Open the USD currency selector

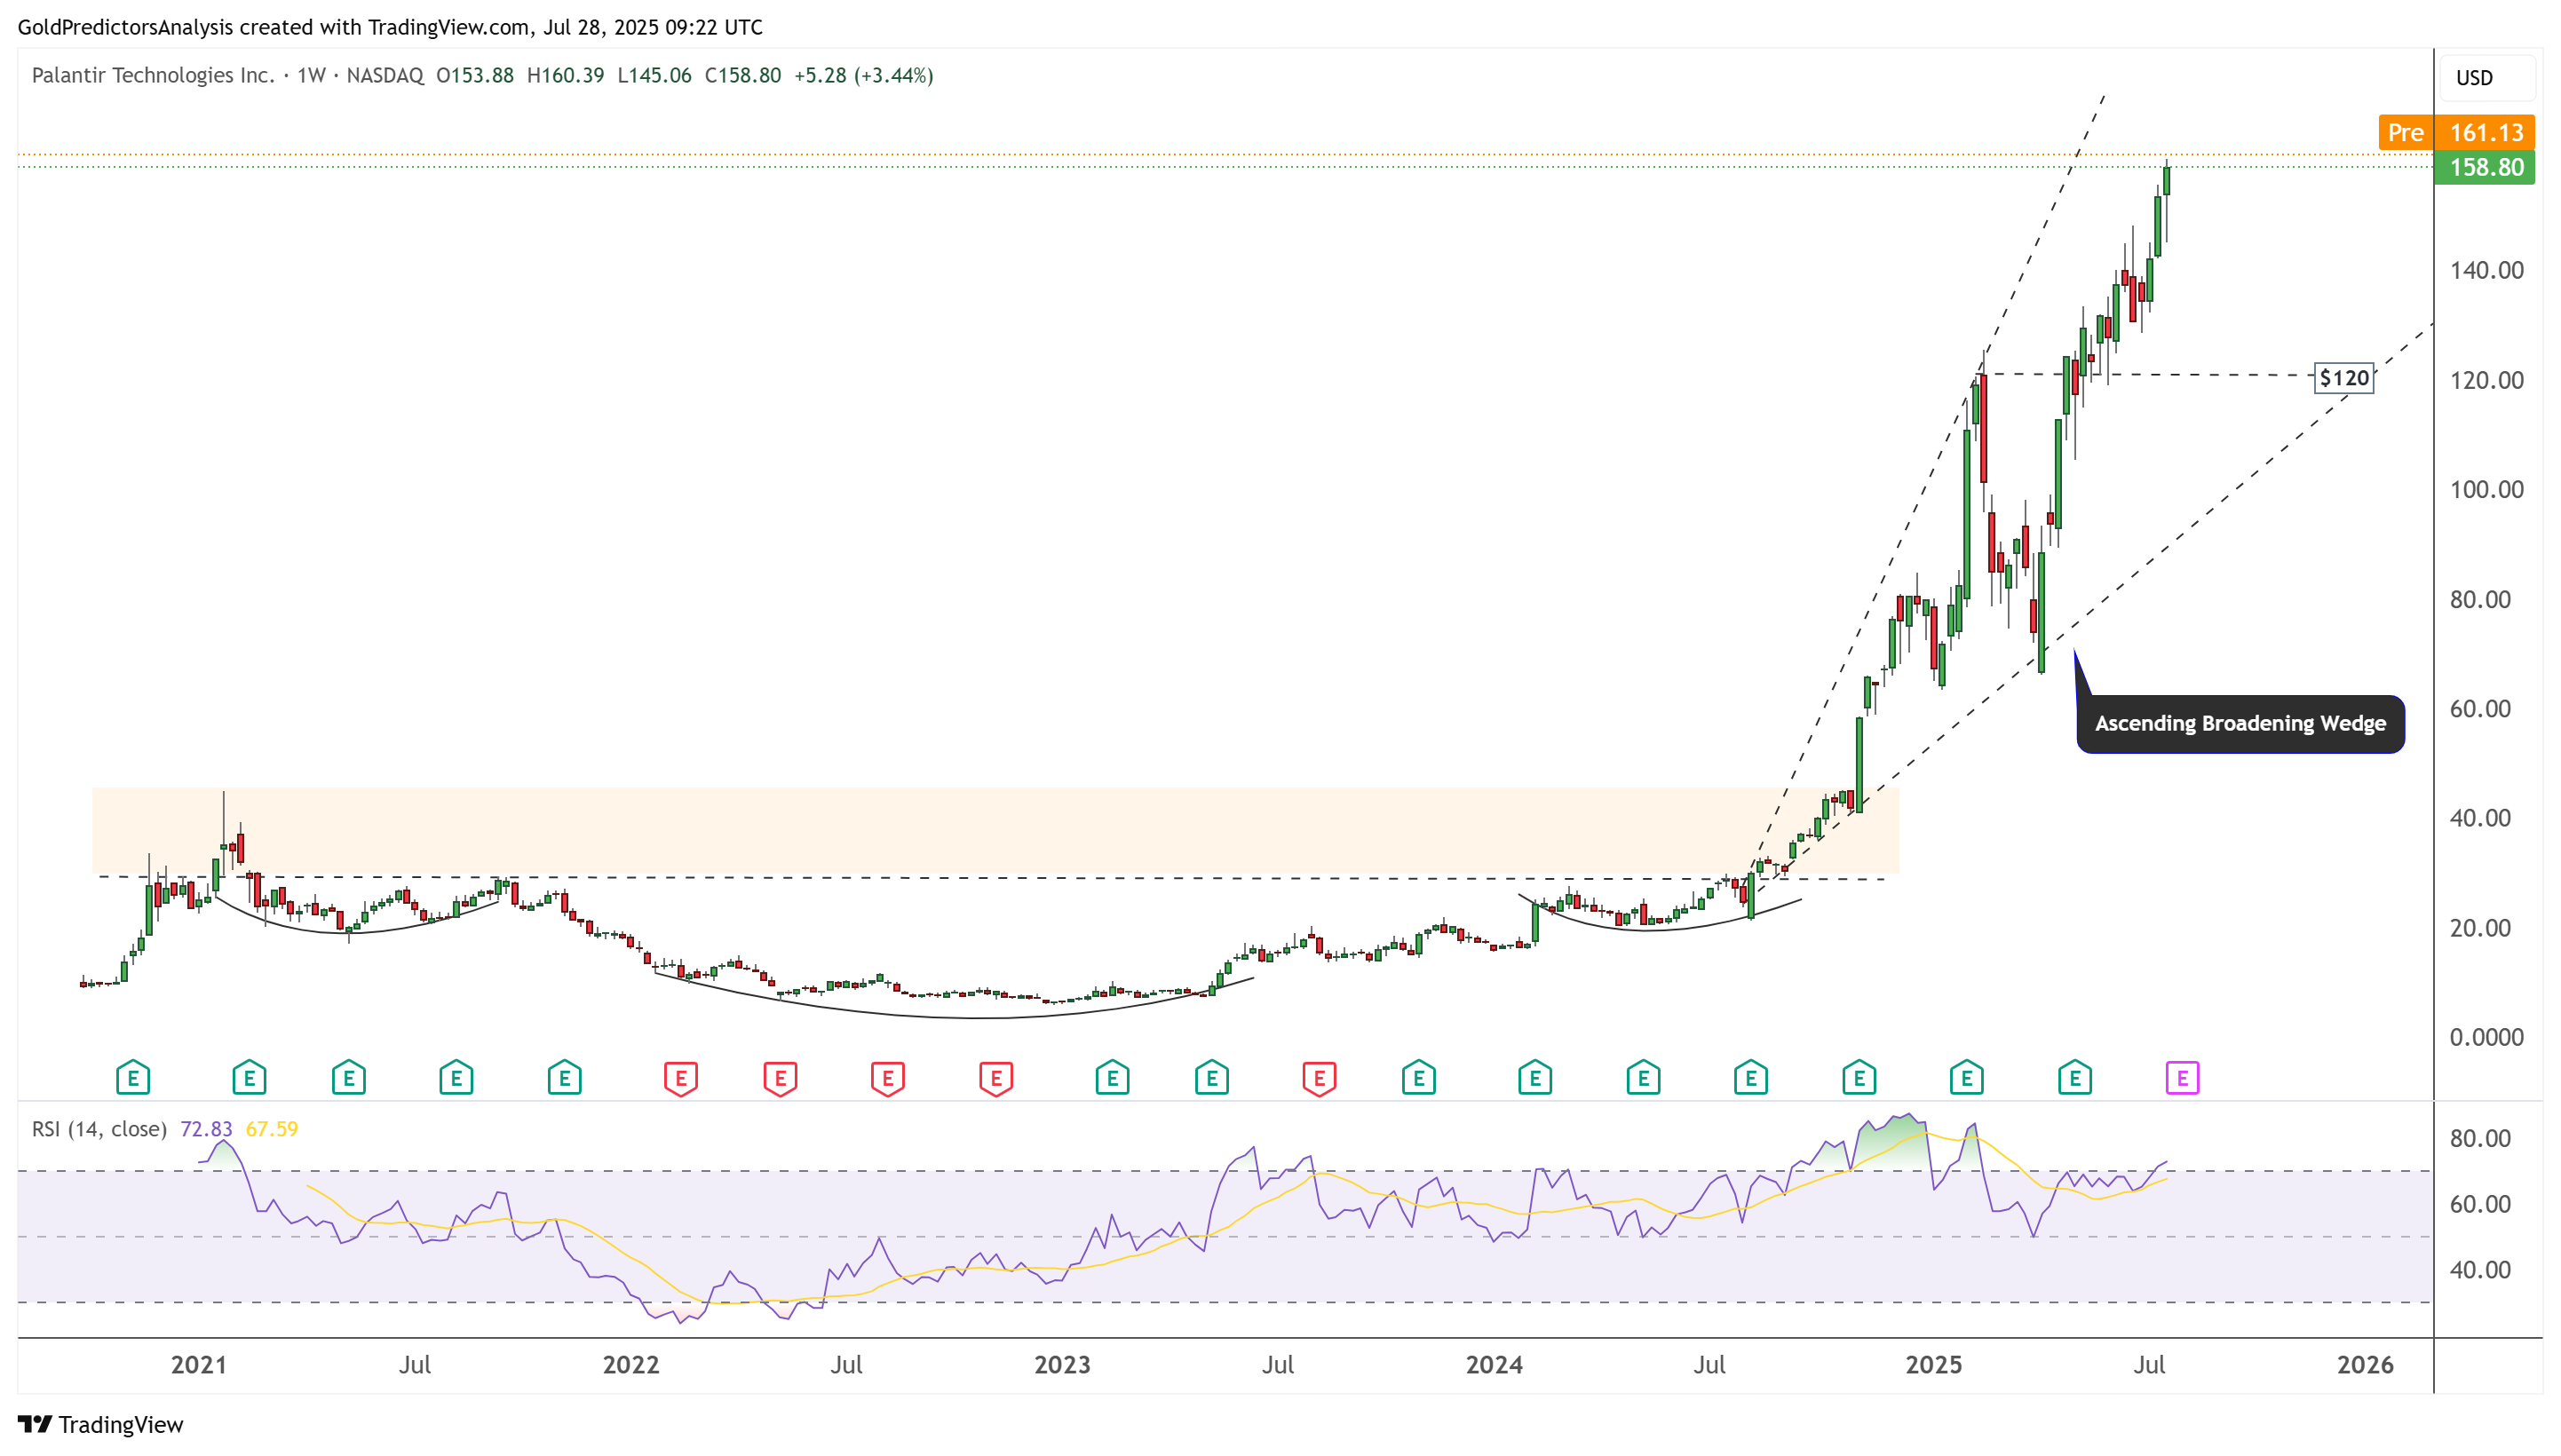point(2487,78)
